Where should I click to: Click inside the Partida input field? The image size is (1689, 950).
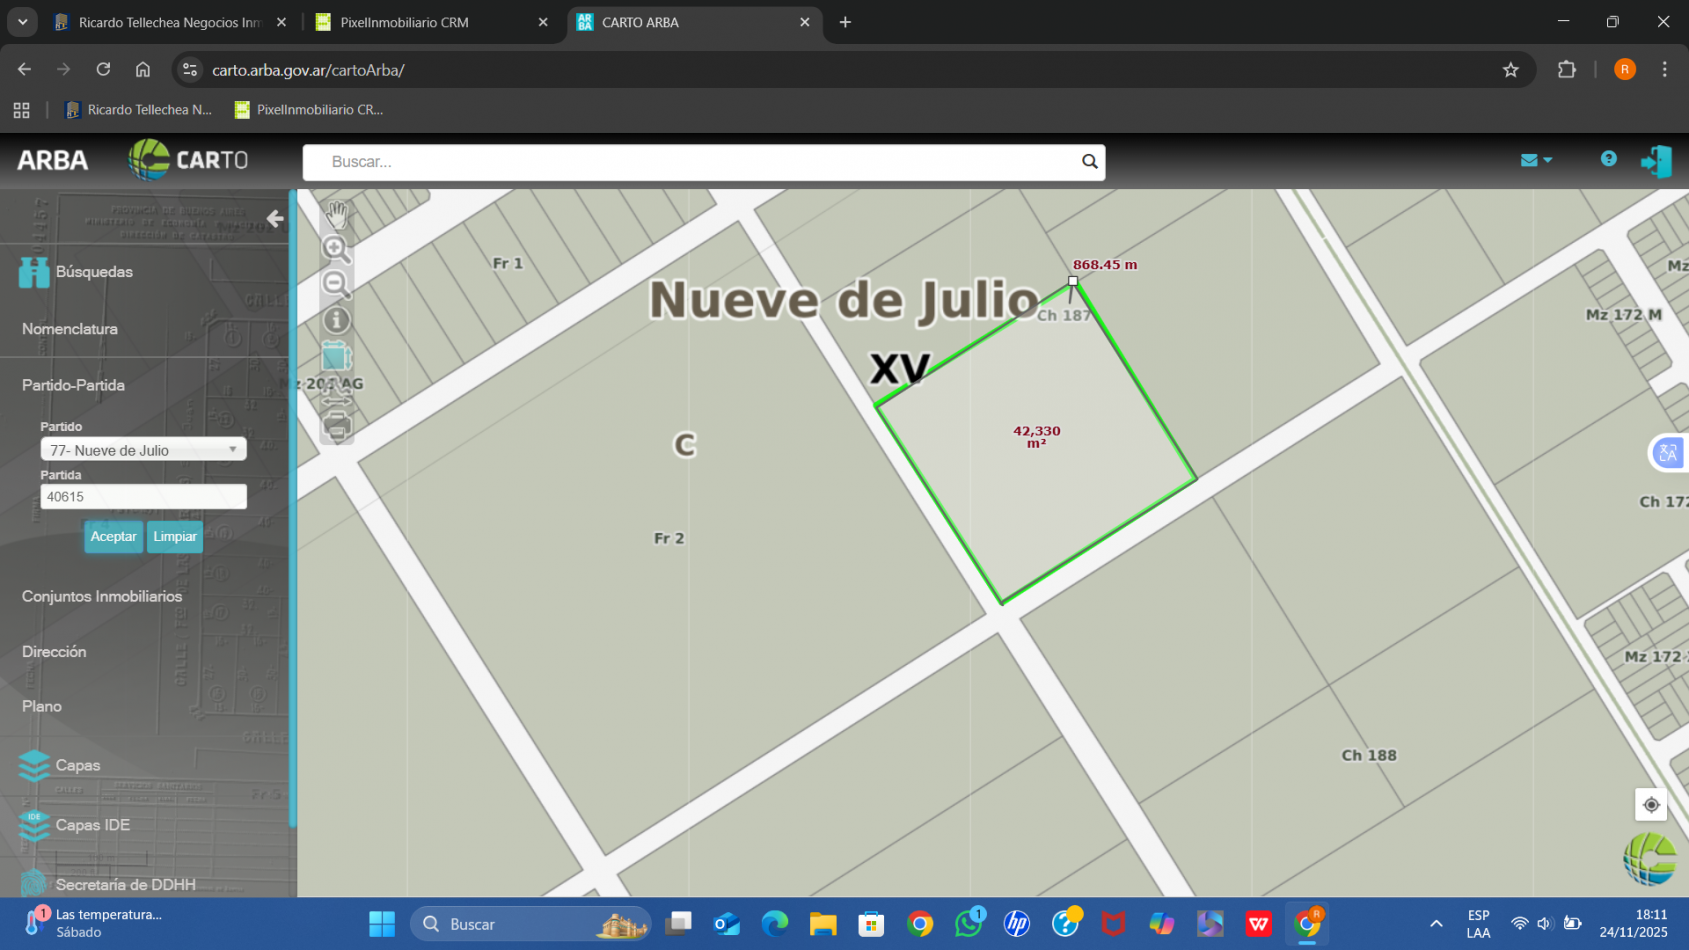click(x=143, y=496)
